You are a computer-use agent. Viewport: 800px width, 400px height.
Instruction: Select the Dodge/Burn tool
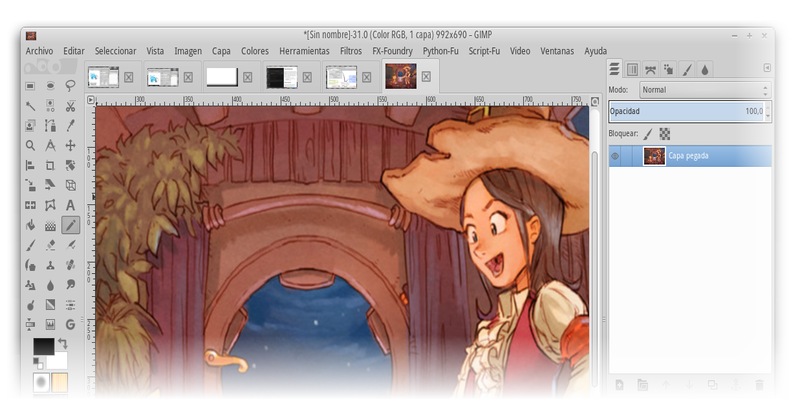pyautogui.click(x=30, y=305)
